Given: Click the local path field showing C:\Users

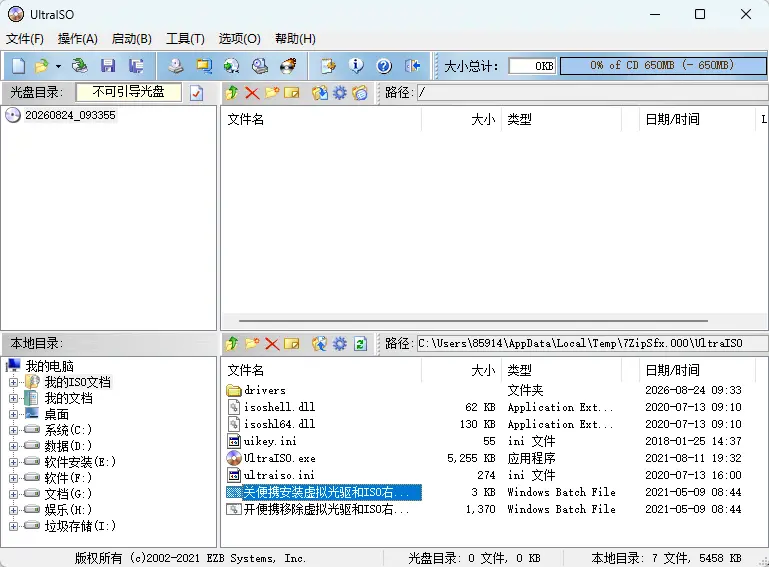Looking at the screenshot, I should pos(592,343).
